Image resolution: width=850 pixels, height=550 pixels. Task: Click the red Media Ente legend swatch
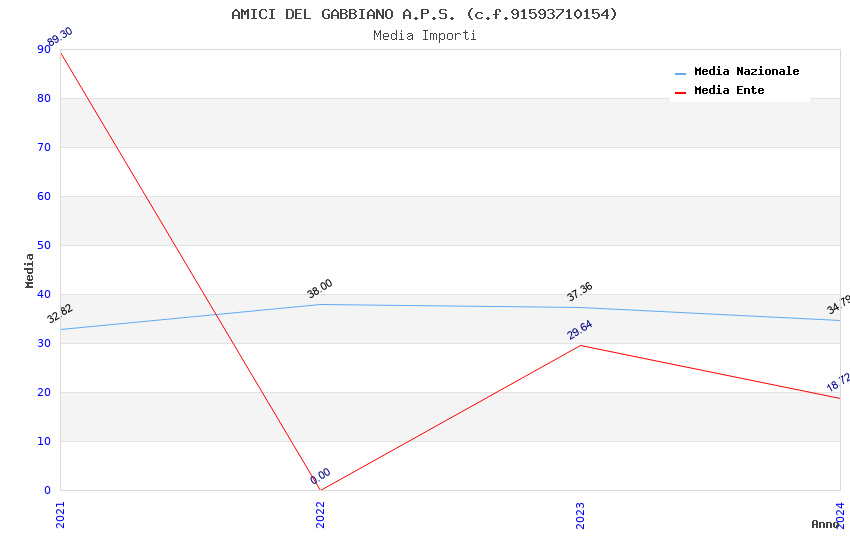coord(681,92)
